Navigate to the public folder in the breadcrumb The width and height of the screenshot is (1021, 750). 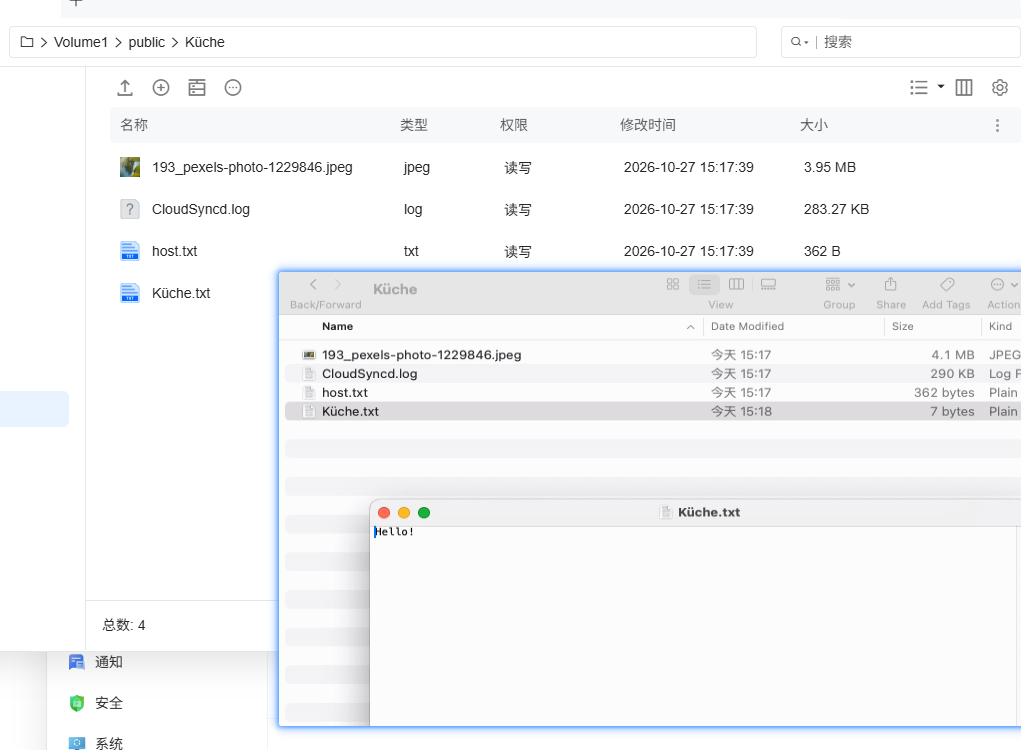147,42
